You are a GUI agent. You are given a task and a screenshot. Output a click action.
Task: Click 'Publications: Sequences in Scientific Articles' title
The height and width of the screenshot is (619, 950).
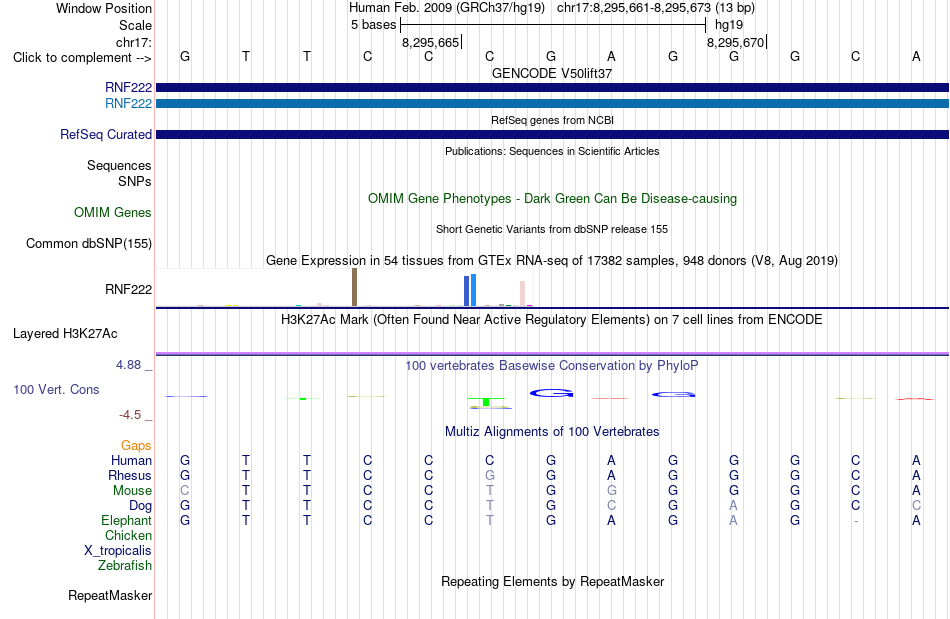(x=552, y=151)
